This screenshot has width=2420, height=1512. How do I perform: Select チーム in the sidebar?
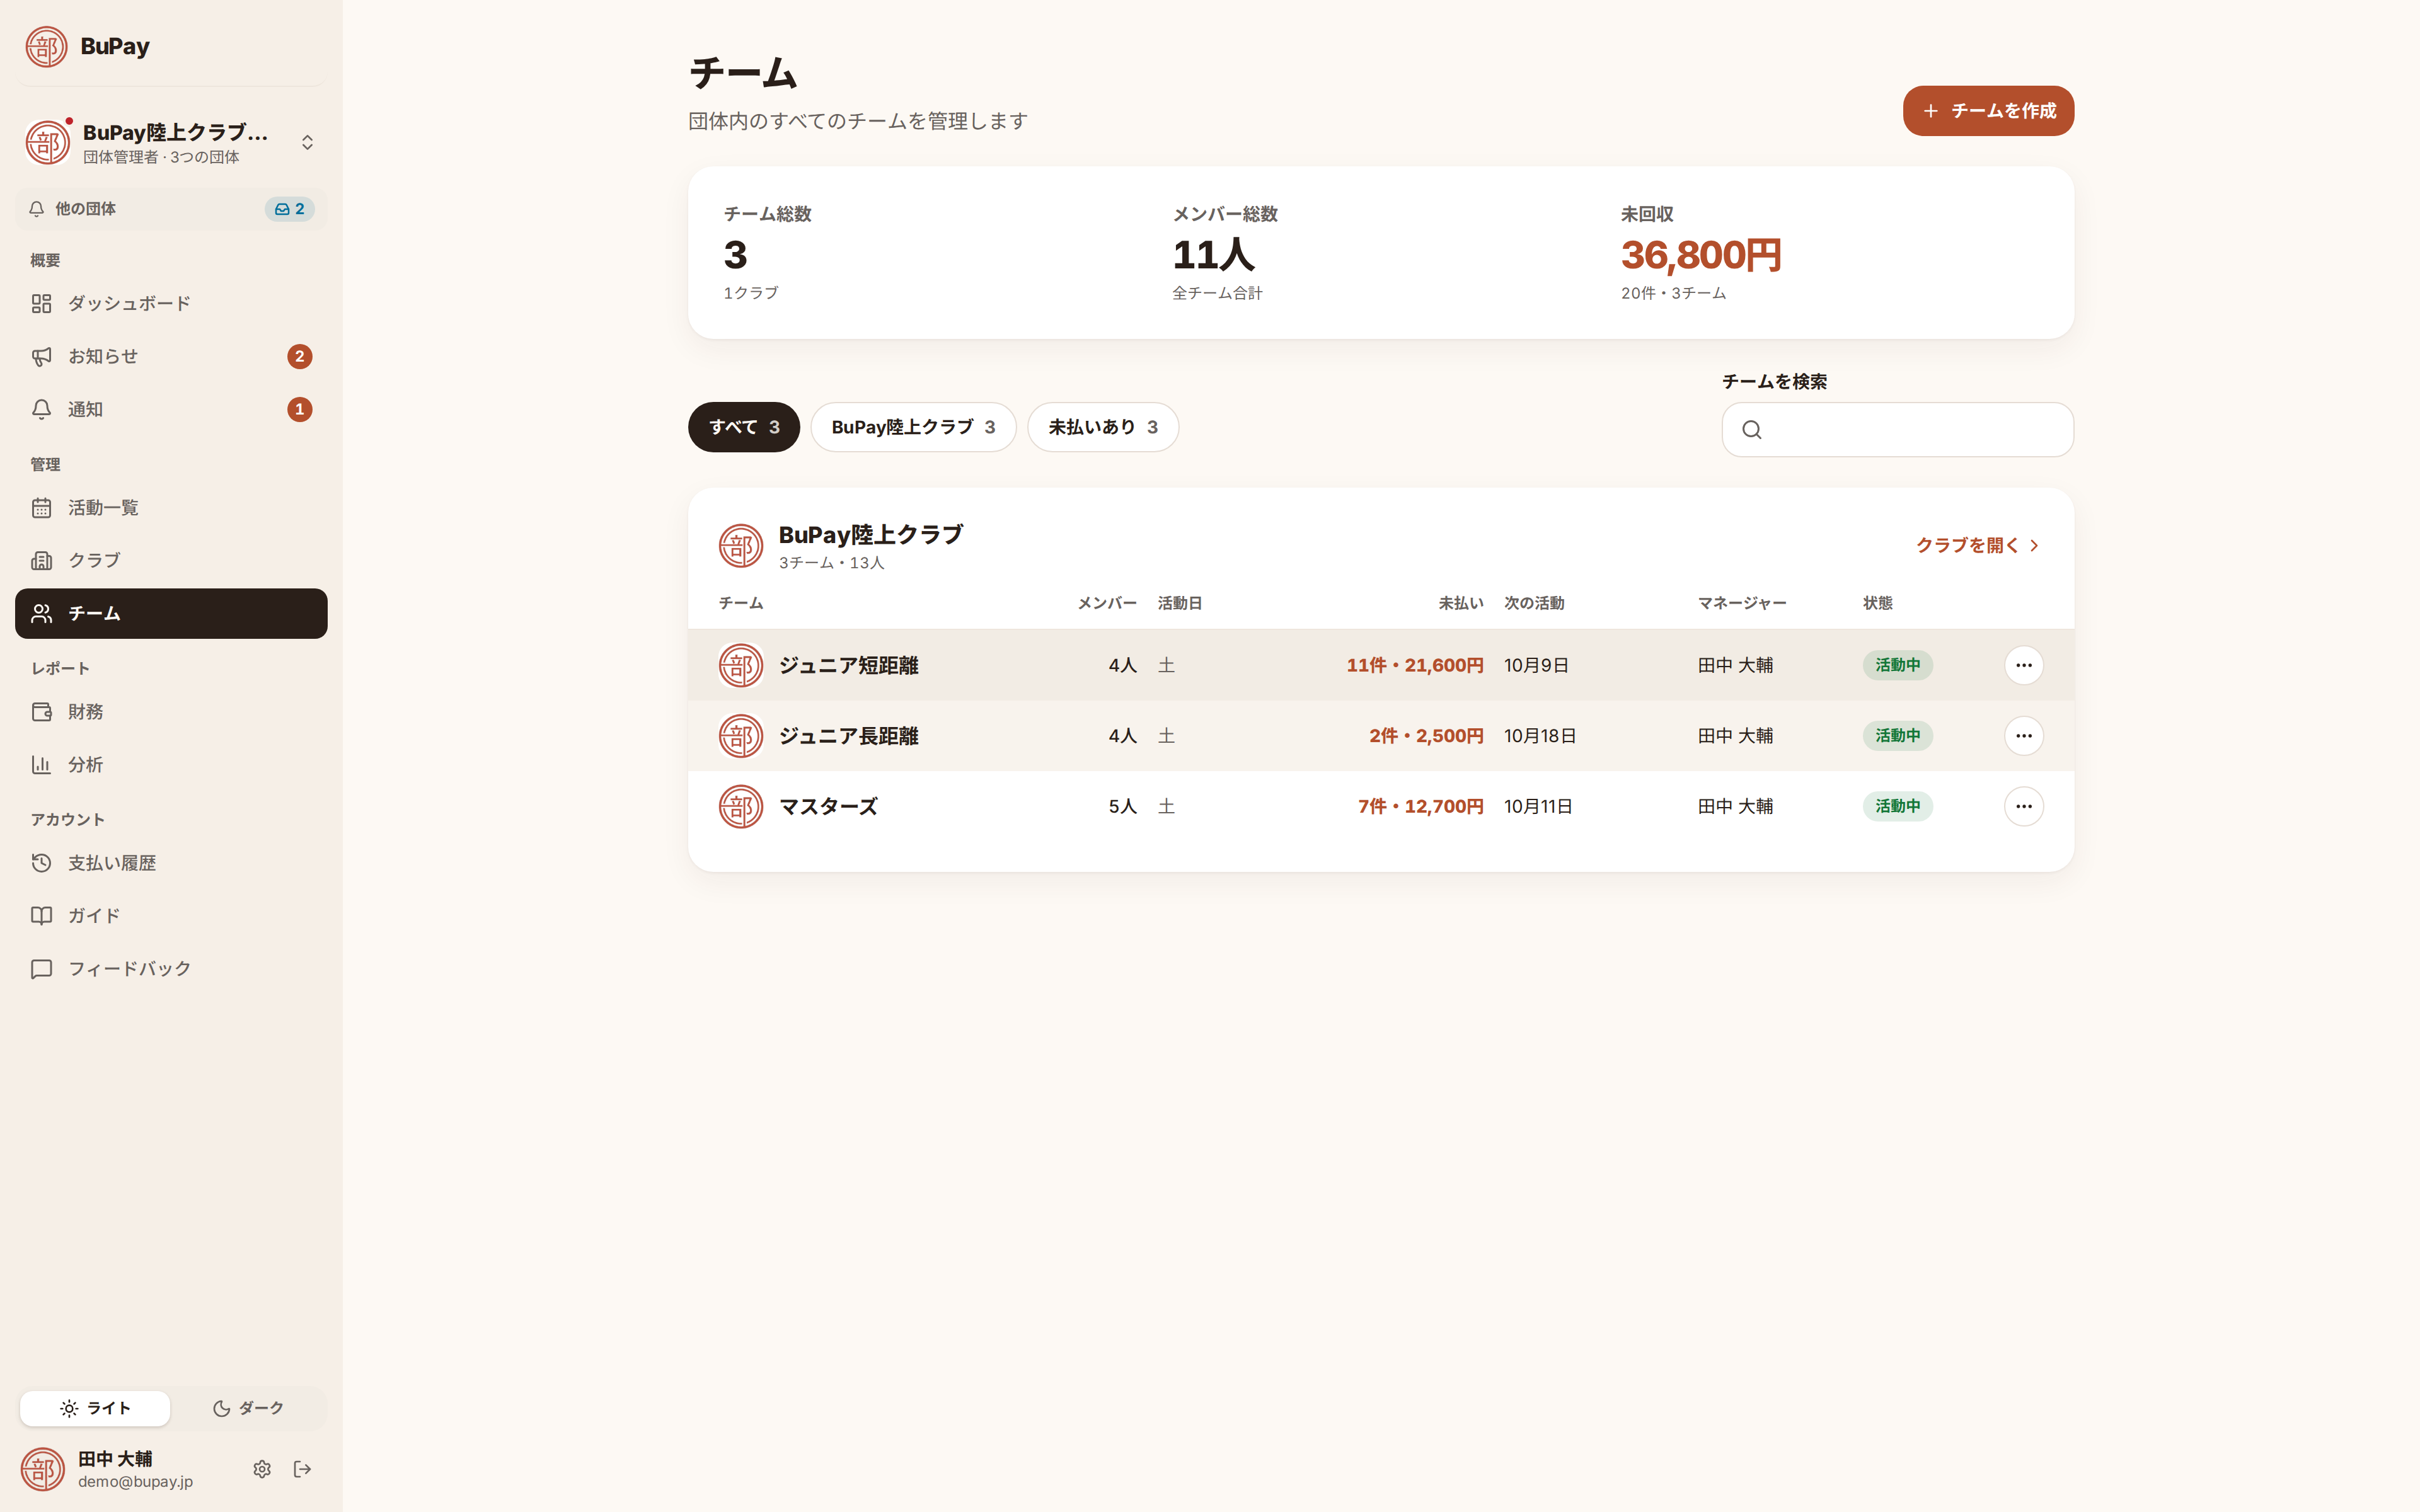click(x=171, y=613)
